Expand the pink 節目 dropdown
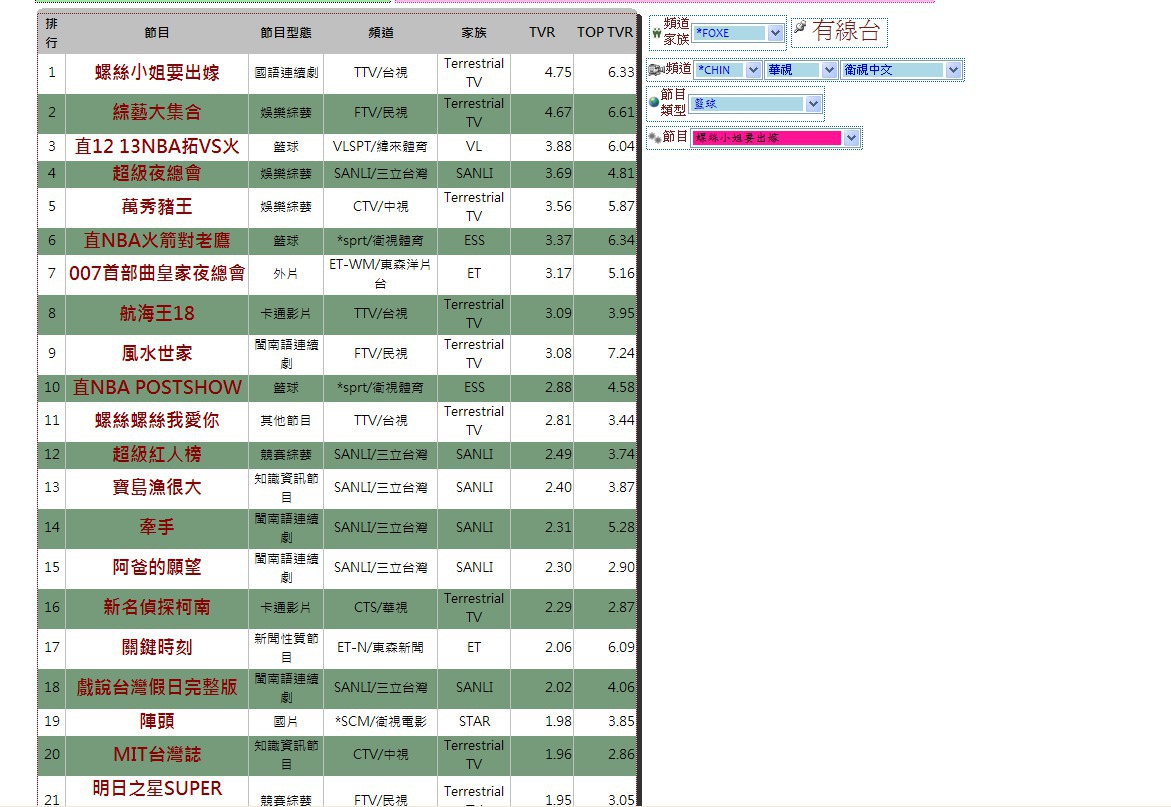1171x807 pixels. point(775,138)
